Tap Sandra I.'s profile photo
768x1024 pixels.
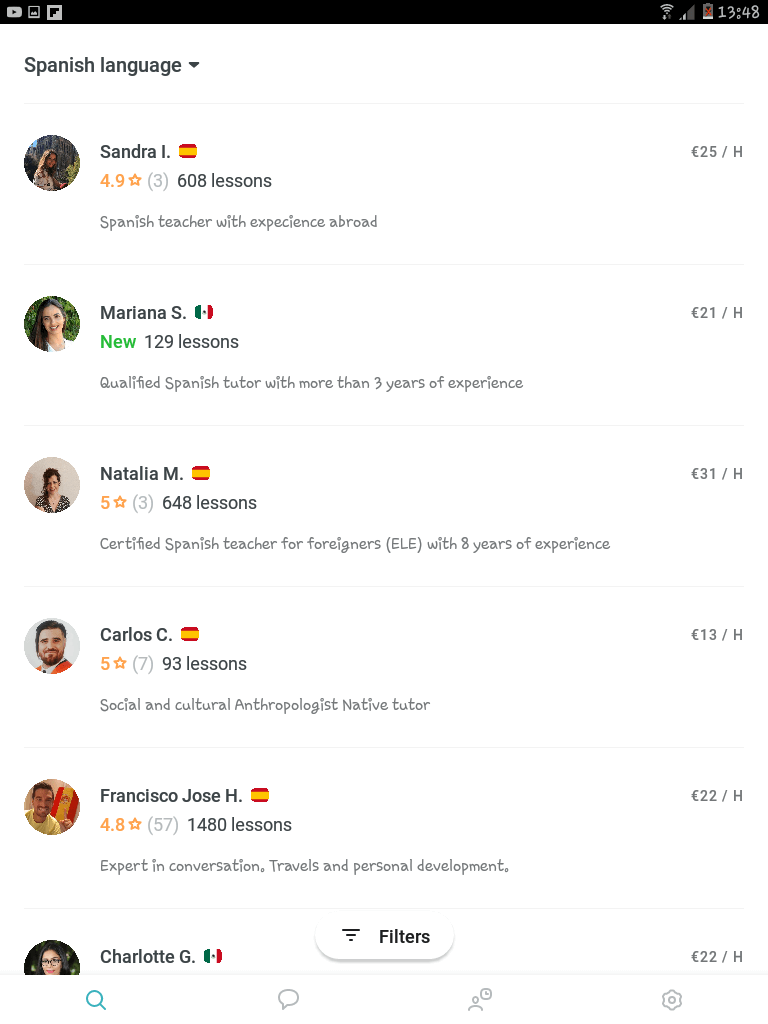(x=52, y=163)
